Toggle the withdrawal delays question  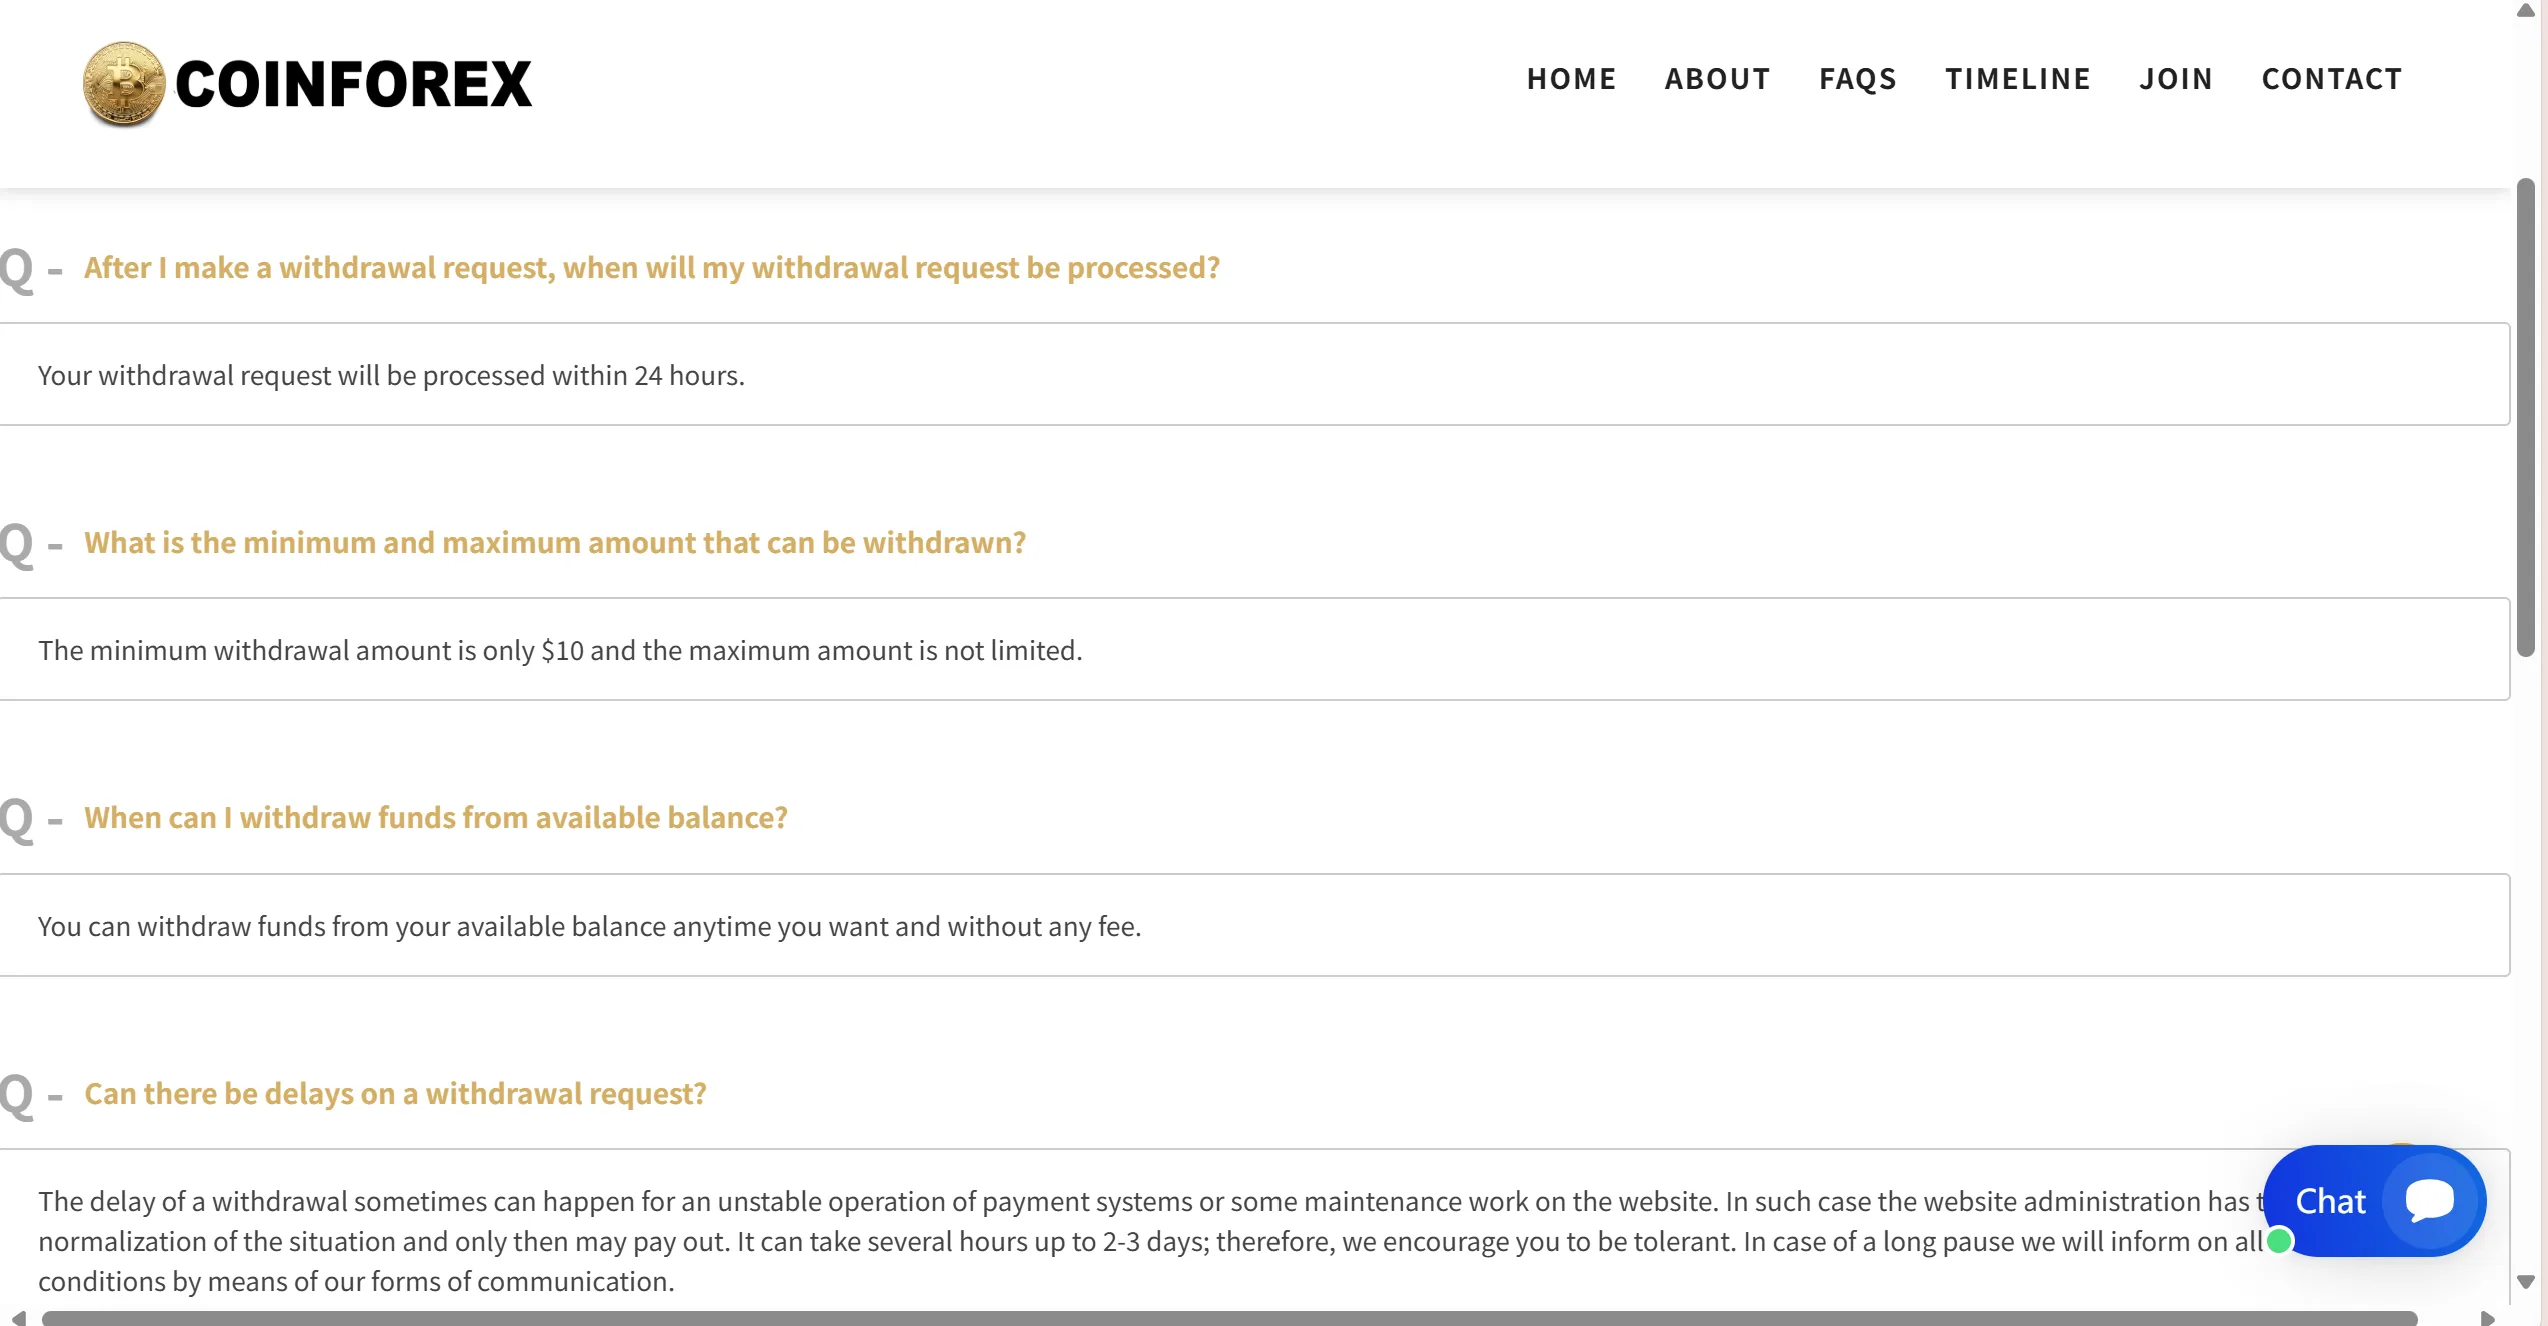[395, 1094]
